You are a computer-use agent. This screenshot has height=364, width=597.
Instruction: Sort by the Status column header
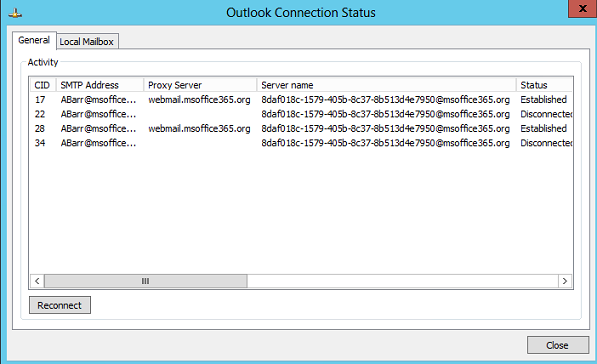point(544,85)
